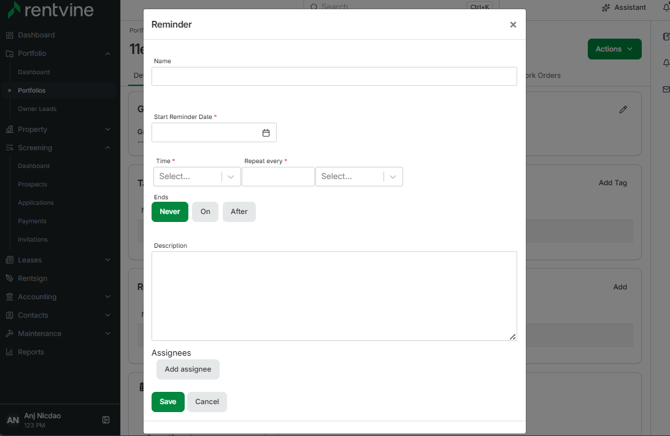Open Applications under Screening
The height and width of the screenshot is (436, 670).
coord(35,203)
